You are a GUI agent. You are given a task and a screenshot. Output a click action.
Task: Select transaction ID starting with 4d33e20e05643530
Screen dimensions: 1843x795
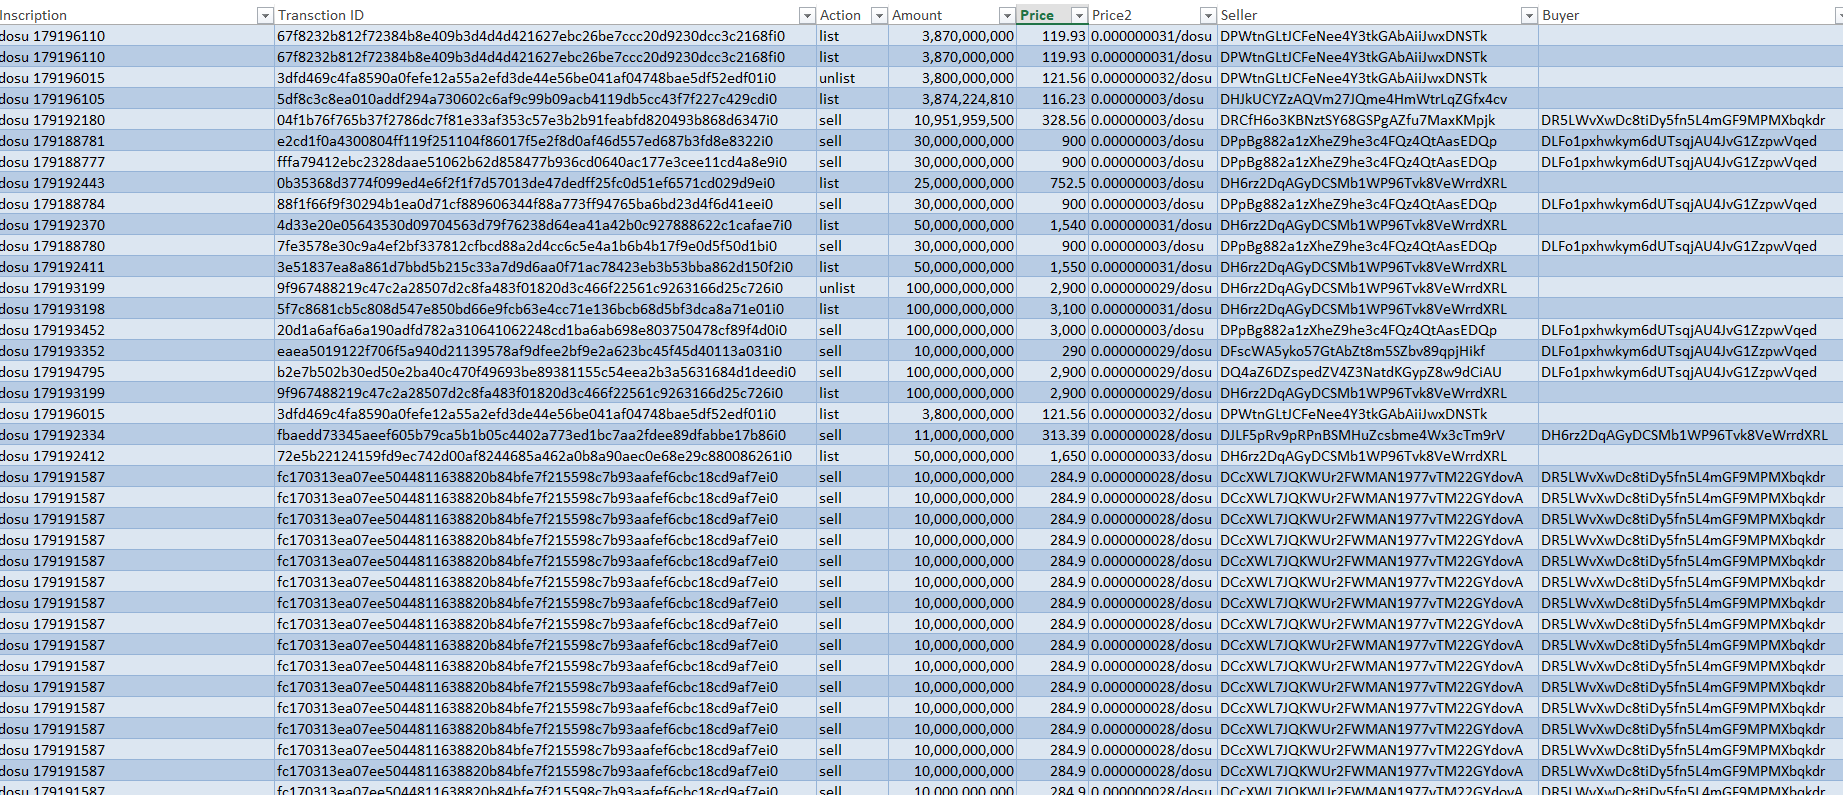(545, 225)
